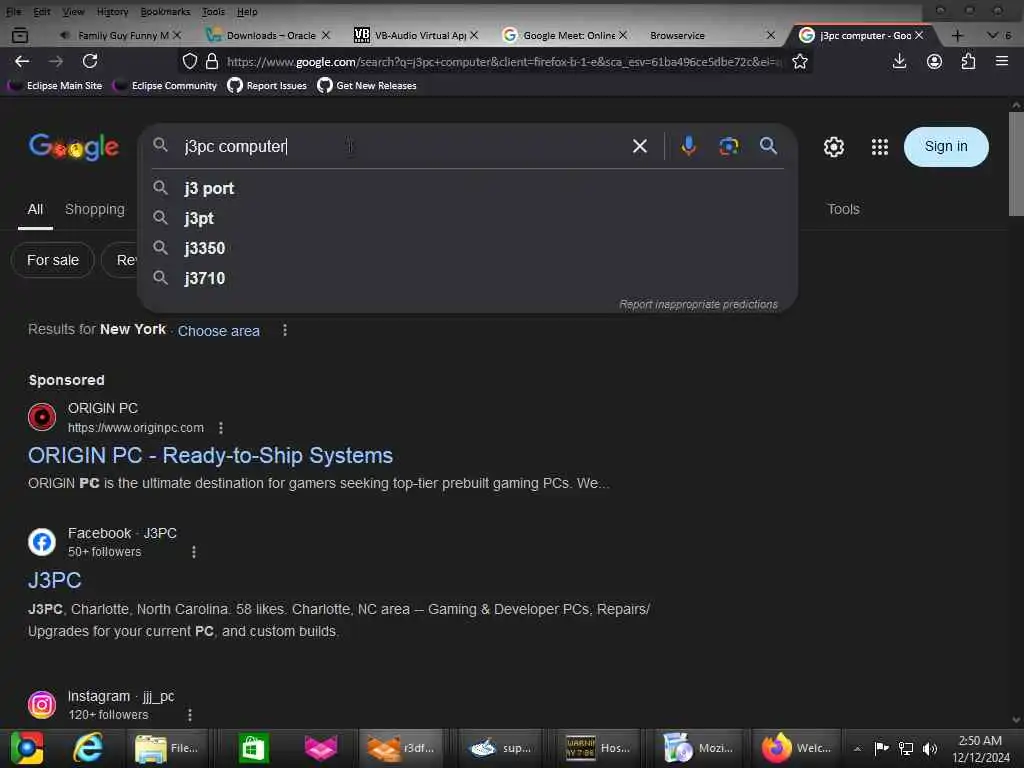Open the Help menu
The width and height of the screenshot is (1024, 768).
click(x=247, y=12)
